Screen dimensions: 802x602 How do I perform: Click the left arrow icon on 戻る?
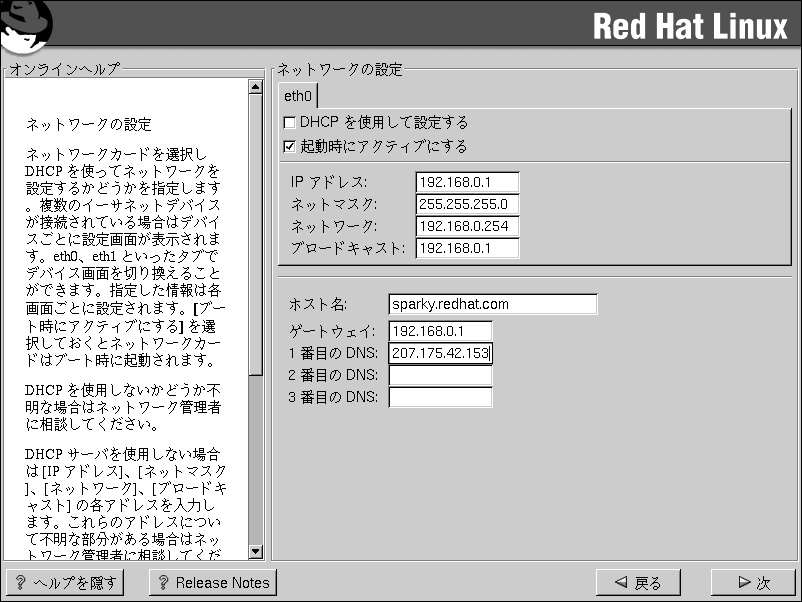[621, 583]
